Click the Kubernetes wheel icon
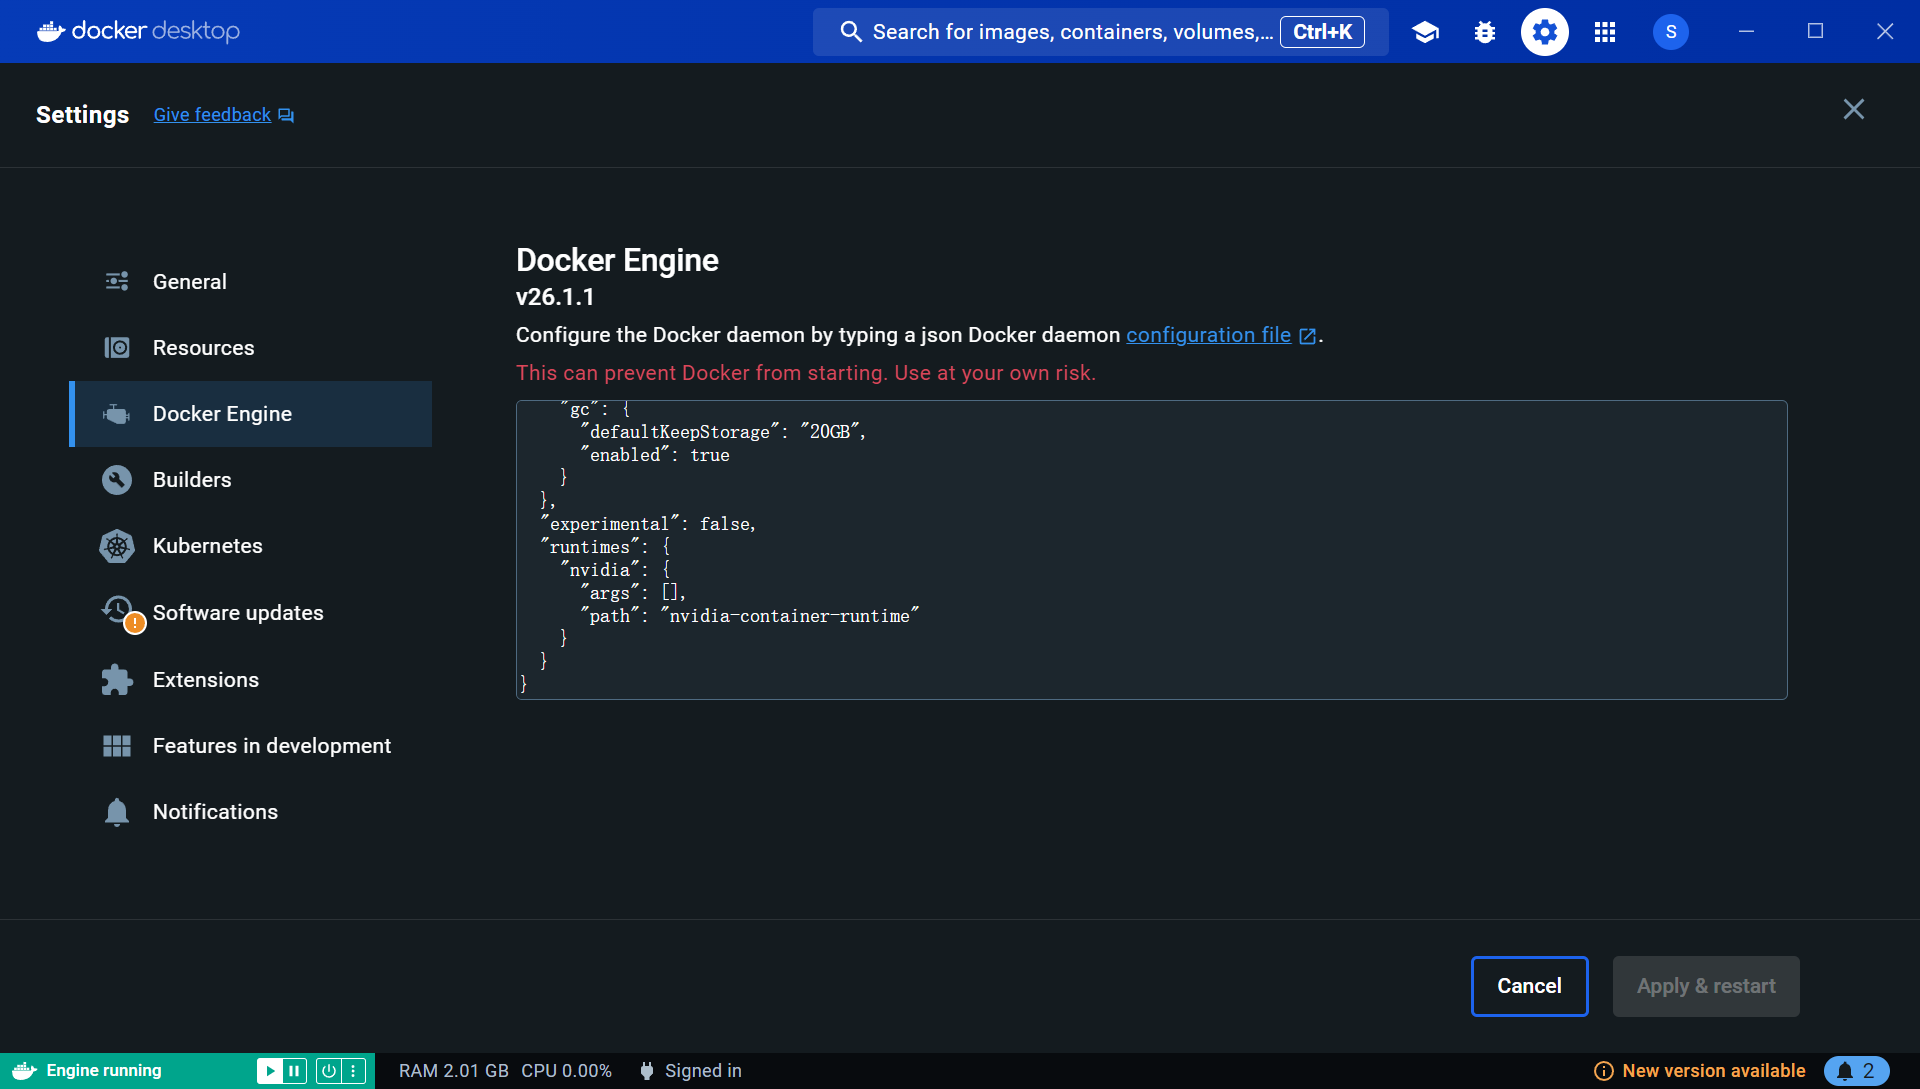The height and width of the screenshot is (1089, 1920). (x=117, y=546)
